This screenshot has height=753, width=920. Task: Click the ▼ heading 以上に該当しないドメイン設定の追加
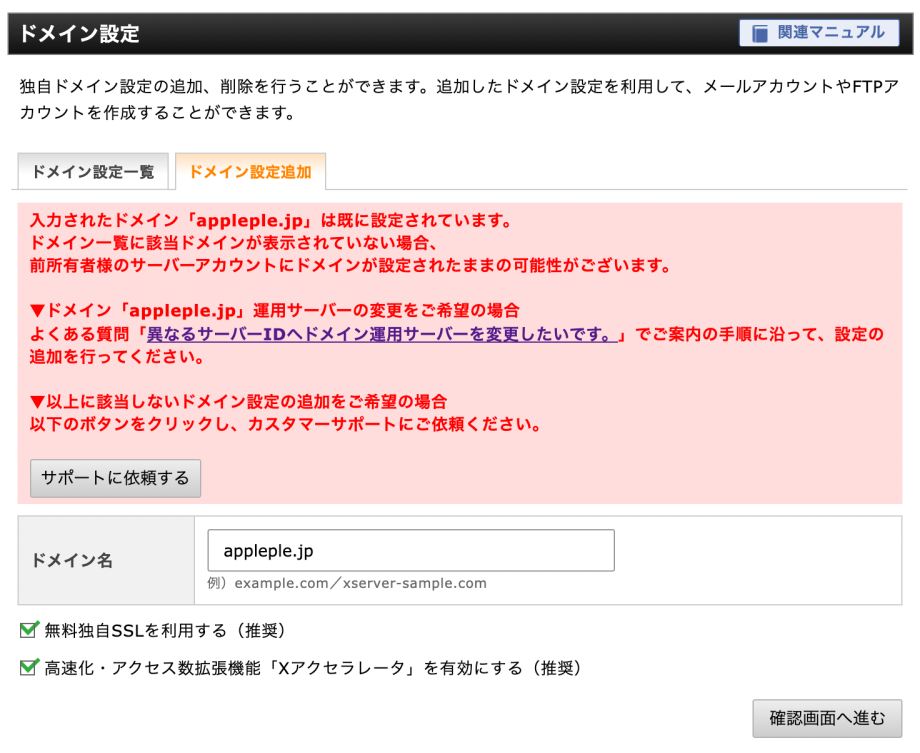pyautogui.click(x=238, y=401)
